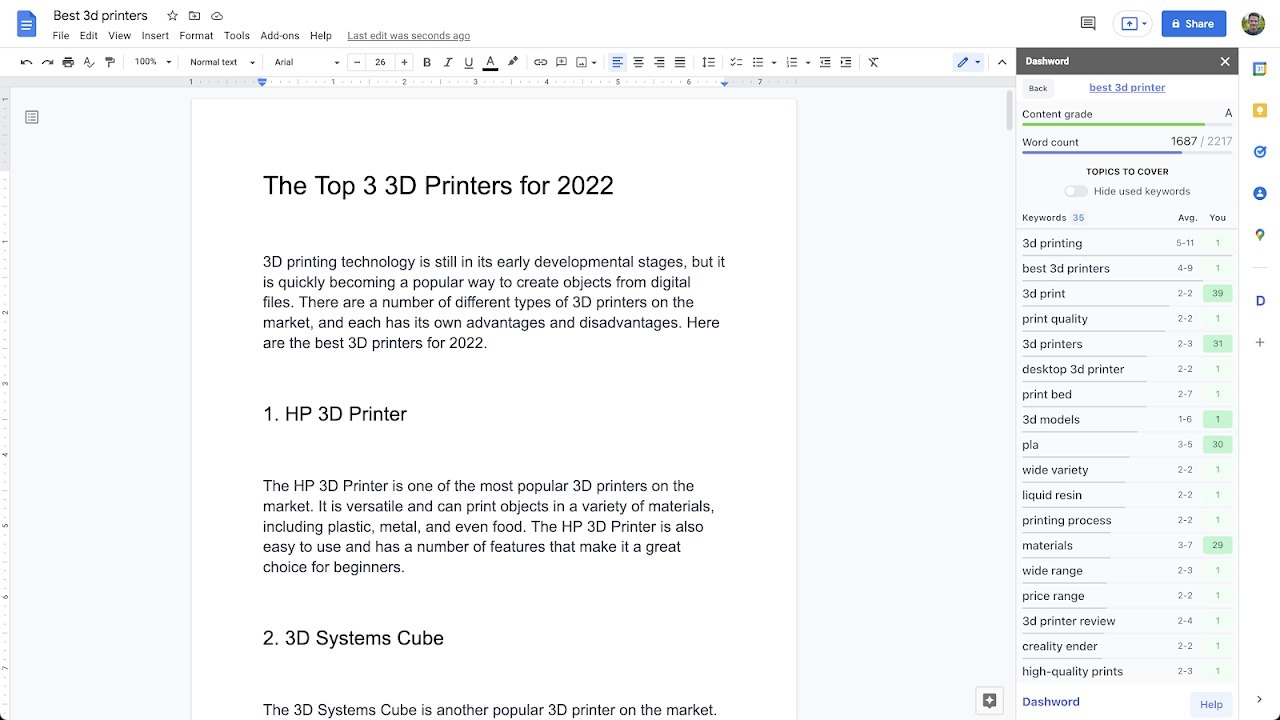Open the Arial font dropdown
1280x720 pixels.
307,62
